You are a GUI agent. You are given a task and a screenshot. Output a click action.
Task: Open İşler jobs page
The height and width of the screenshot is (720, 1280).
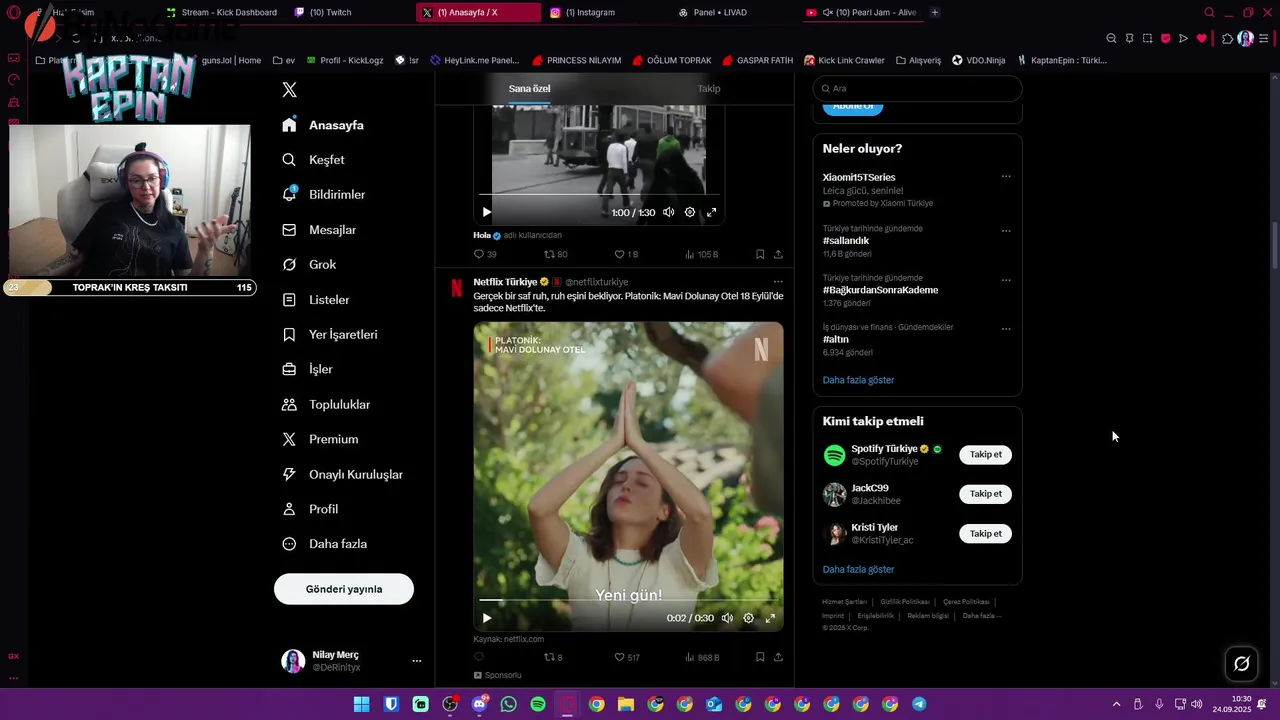point(308,370)
